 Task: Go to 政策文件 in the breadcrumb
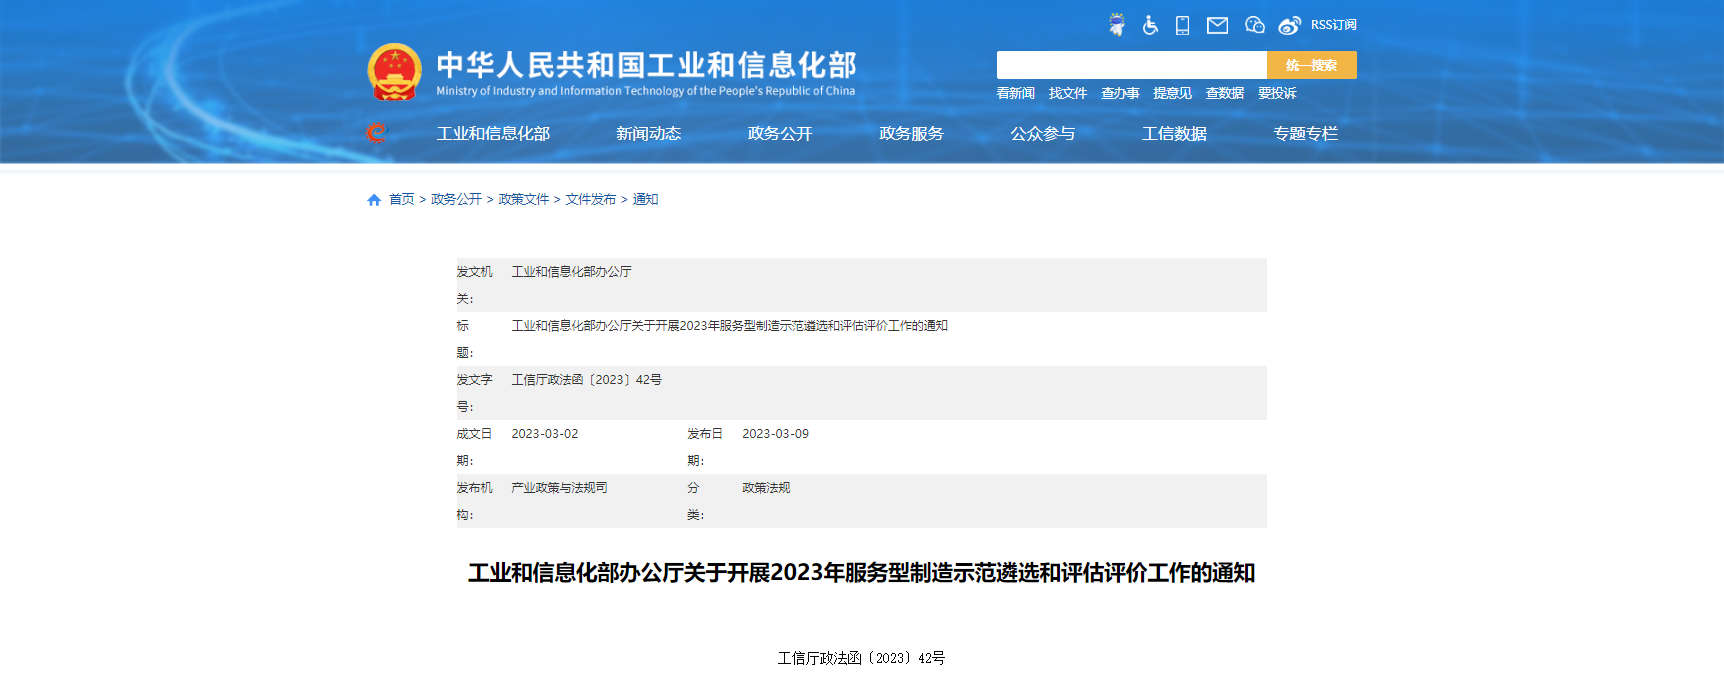[x=523, y=200]
